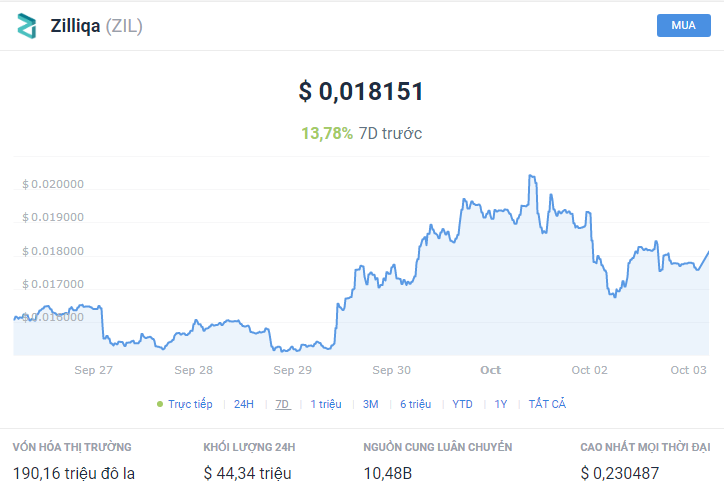Click the VỐN HÓA THỊ TRƯỜNG value
The height and width of the screenshot is (493, 724).
coord(74,472)
